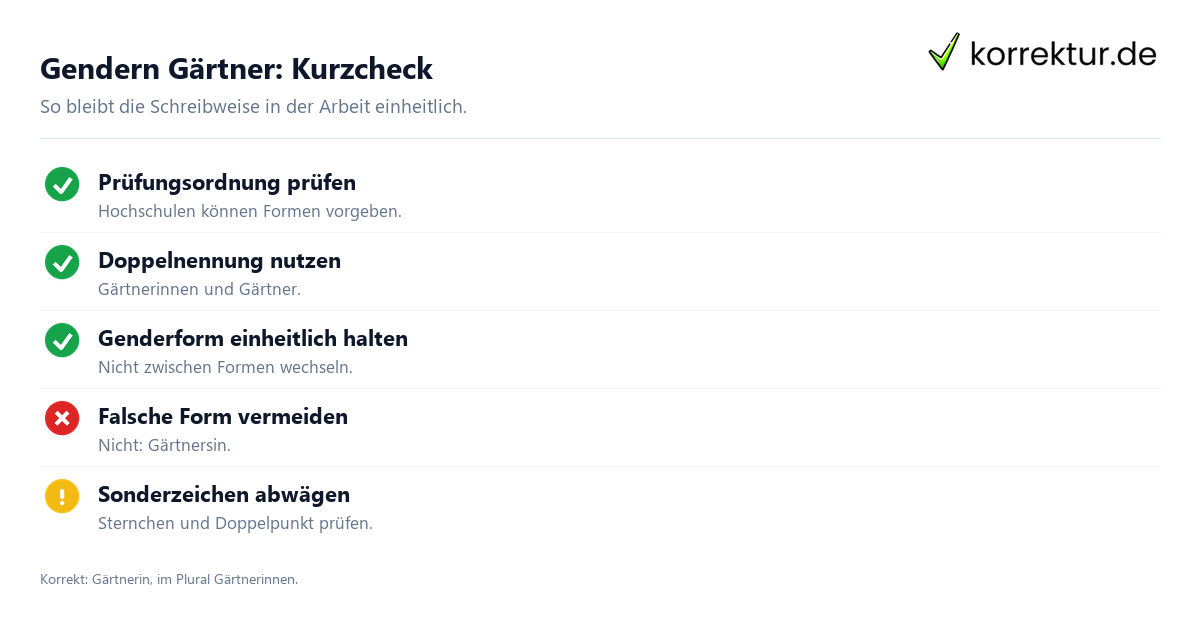
Task: Click the subtitle about einheitliche Schreibweise
Action: click(253, 106)
